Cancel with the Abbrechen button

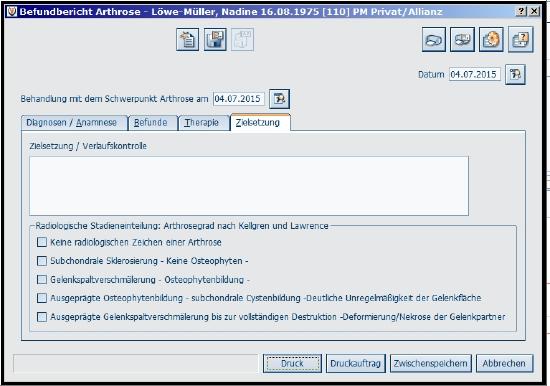[x=504, y=364]
